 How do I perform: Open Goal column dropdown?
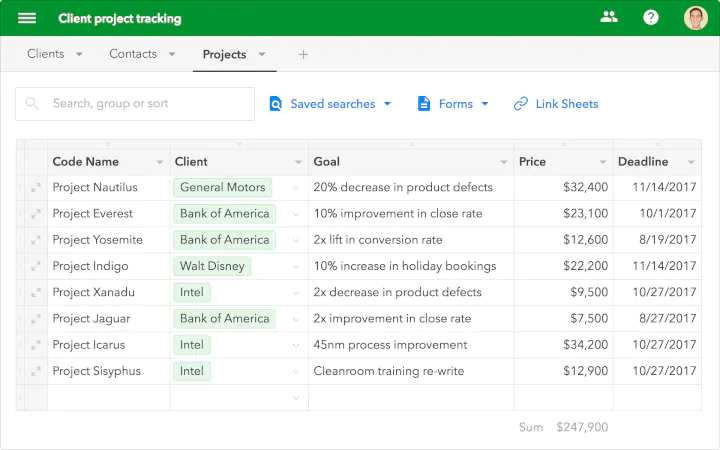[x=504, y=162]
